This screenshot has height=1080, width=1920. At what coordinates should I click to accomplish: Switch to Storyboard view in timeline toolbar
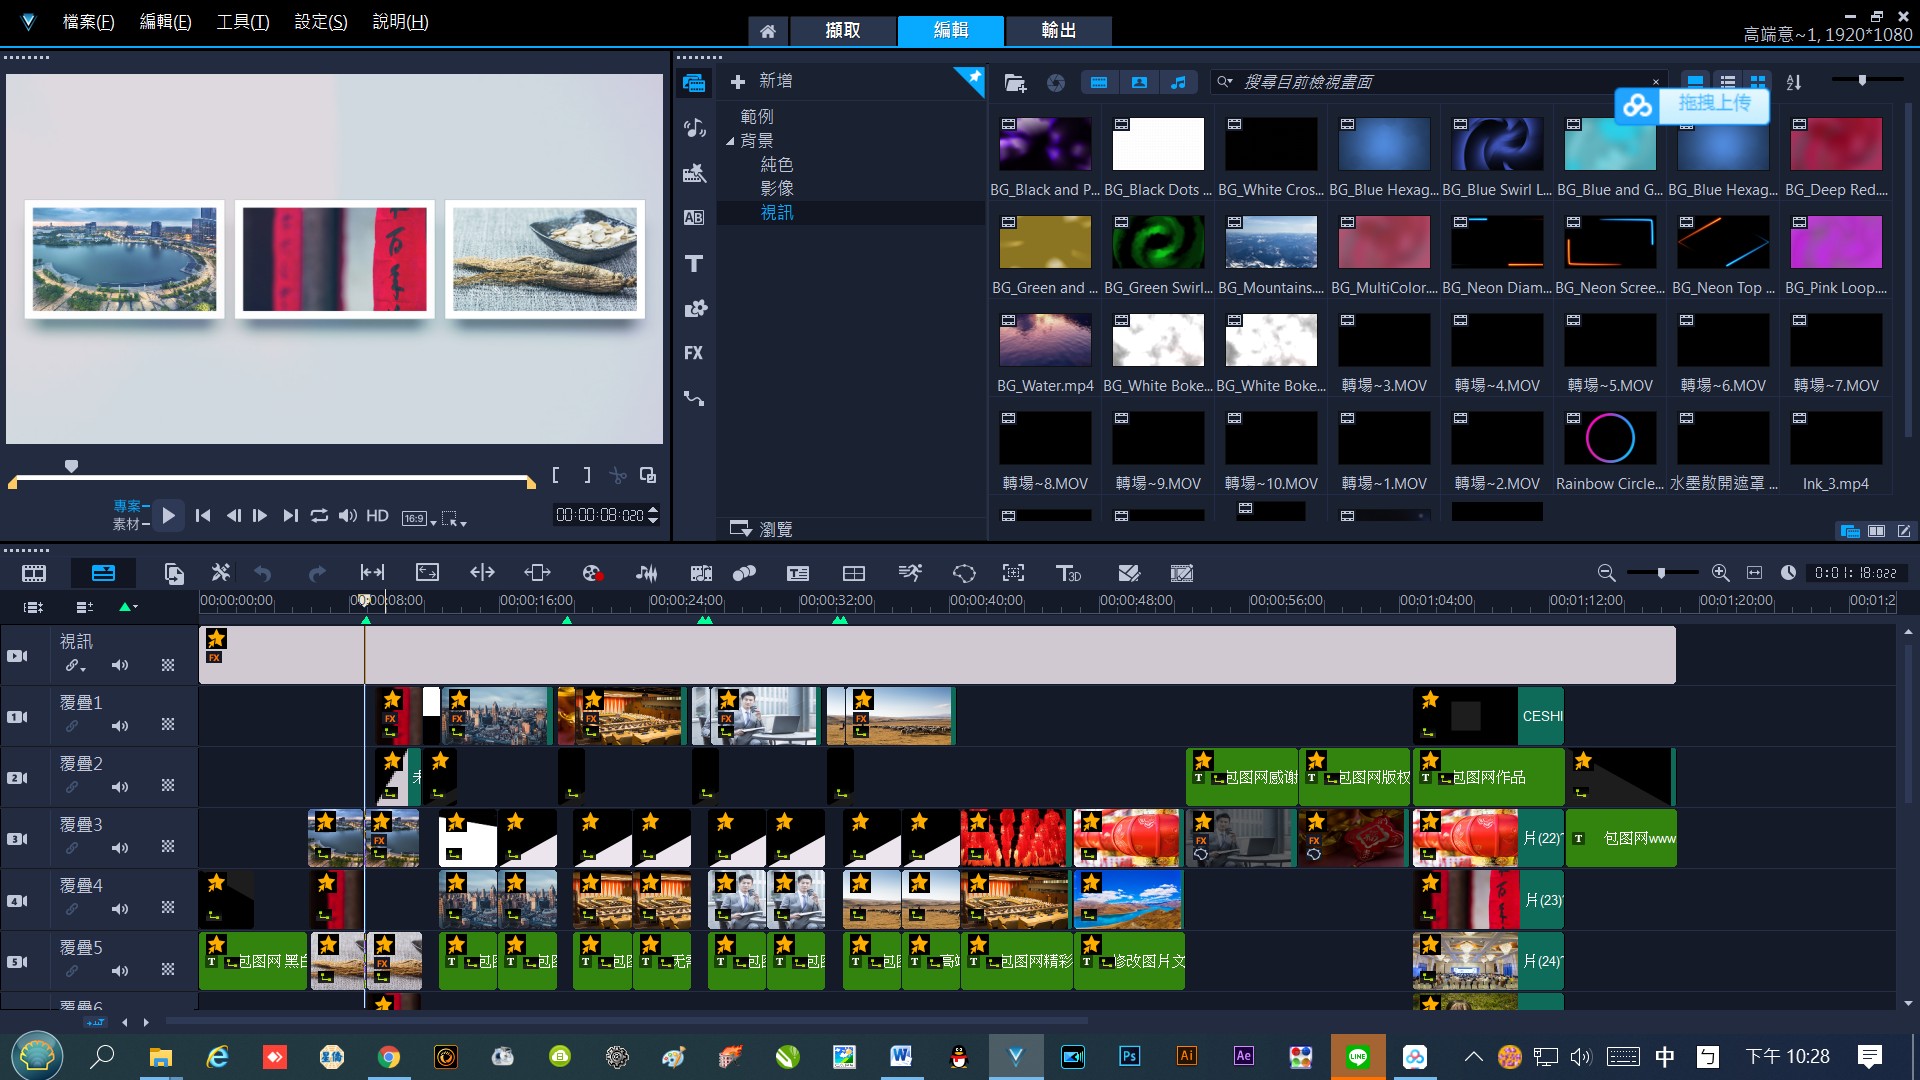point(34,573)
